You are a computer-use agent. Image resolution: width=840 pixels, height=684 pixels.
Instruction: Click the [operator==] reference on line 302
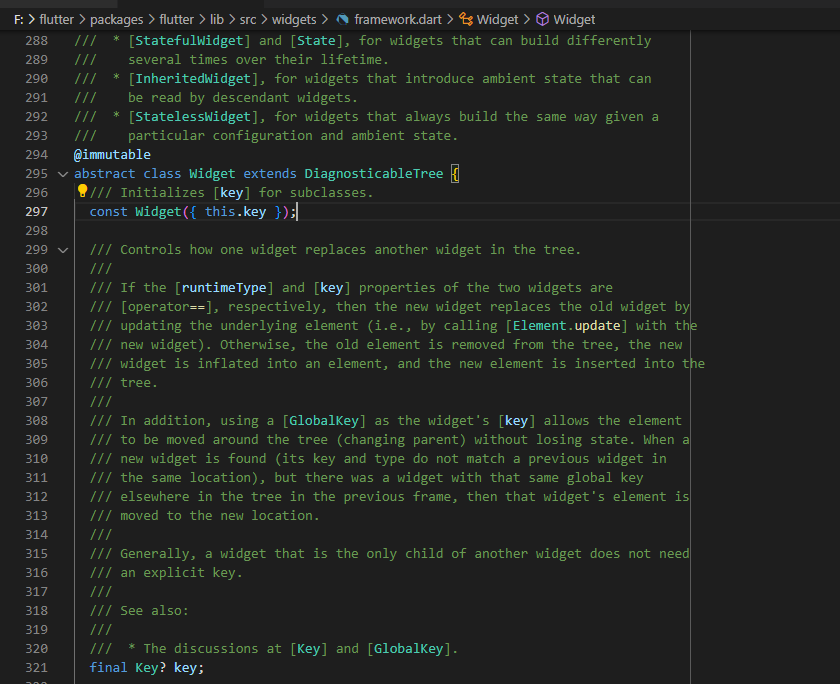[167, 307]
